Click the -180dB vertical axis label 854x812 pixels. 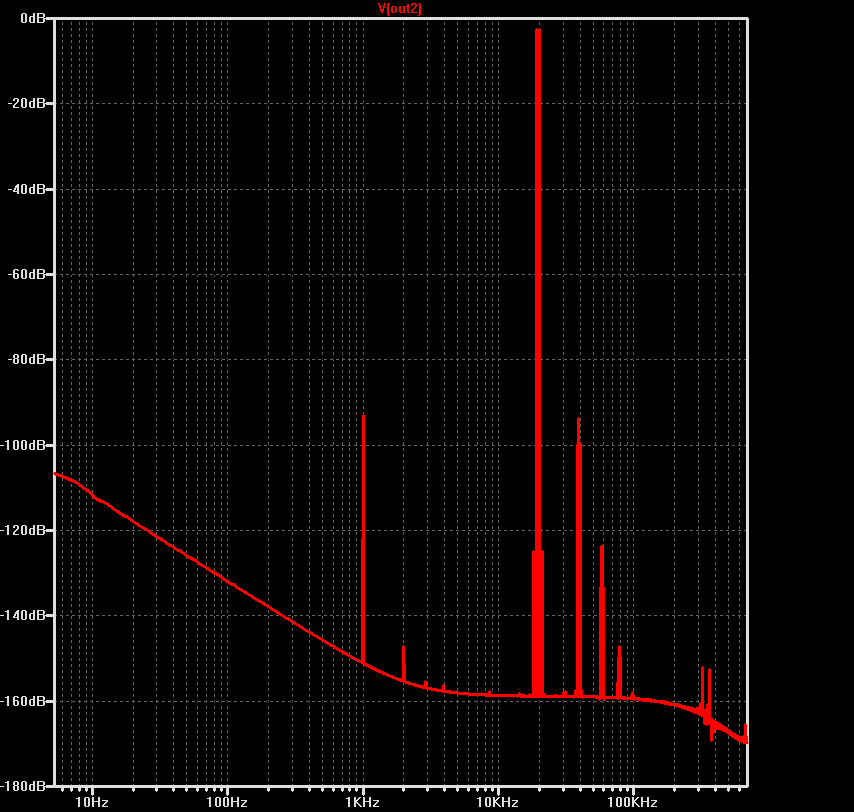(23, 786)
